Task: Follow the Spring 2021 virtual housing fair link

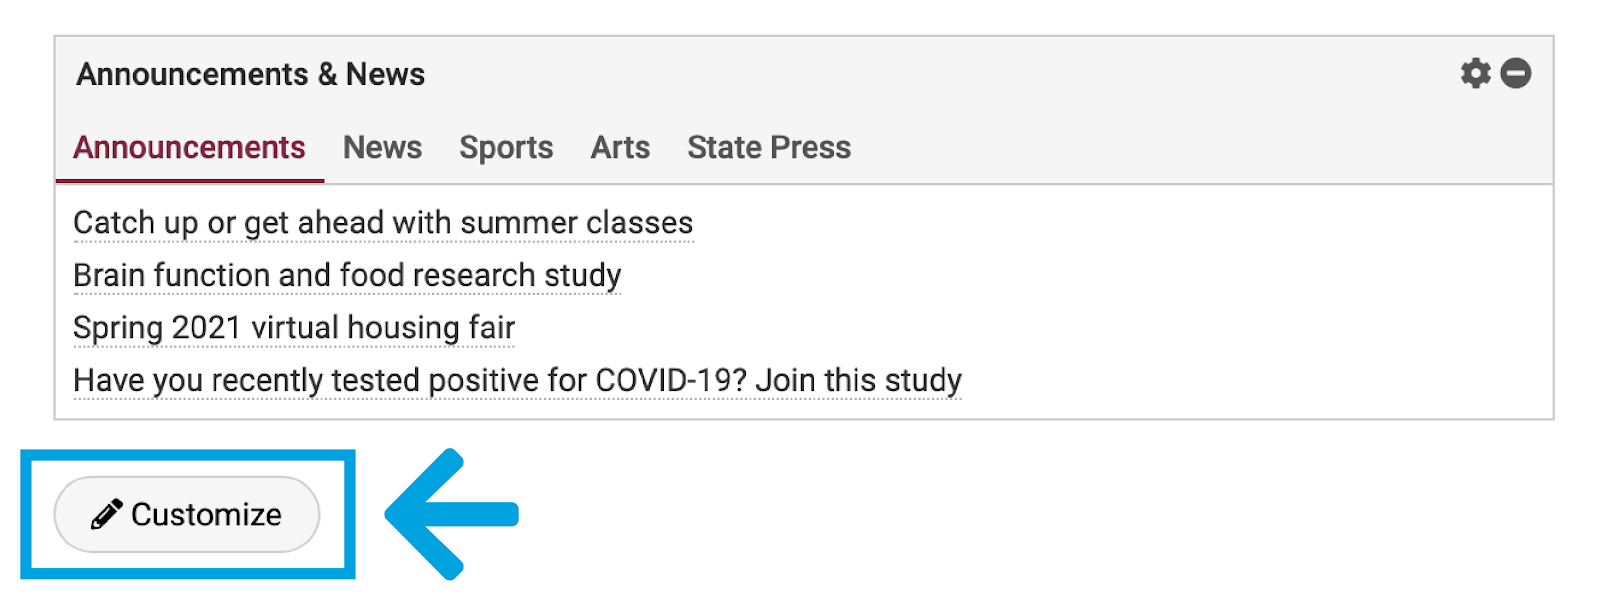Action: (294, 328)
